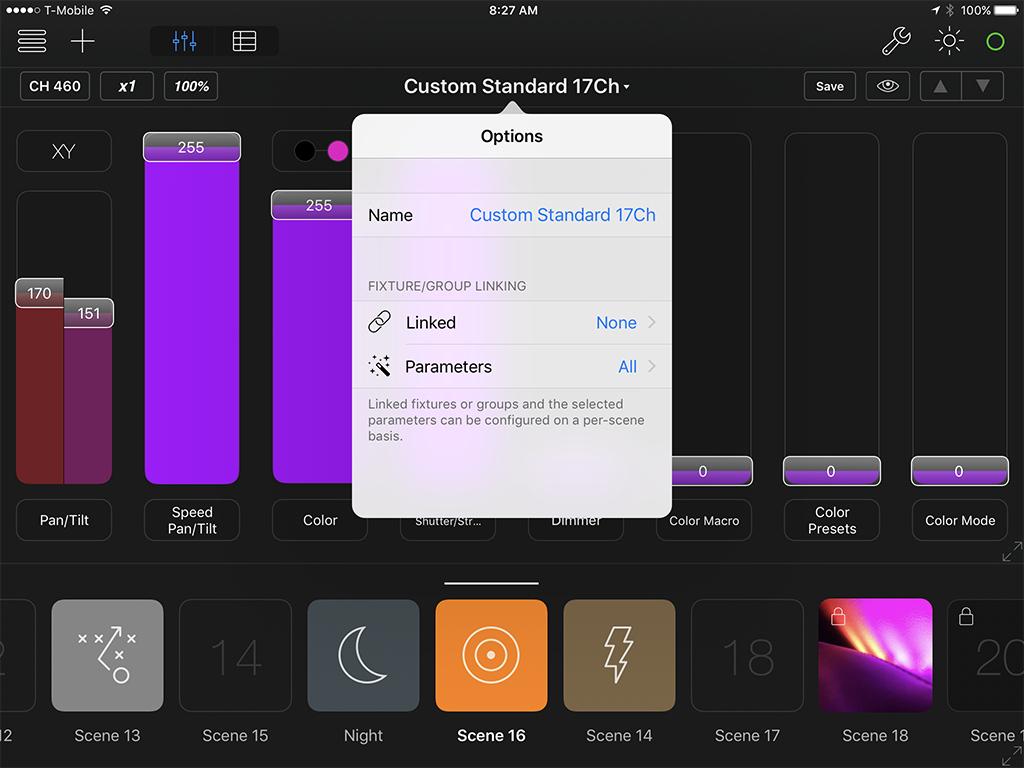The height and width of the screenshot is (768, 1024).
Task: Select the Scene 17 tile numbered 18
Action: [747, 655]
